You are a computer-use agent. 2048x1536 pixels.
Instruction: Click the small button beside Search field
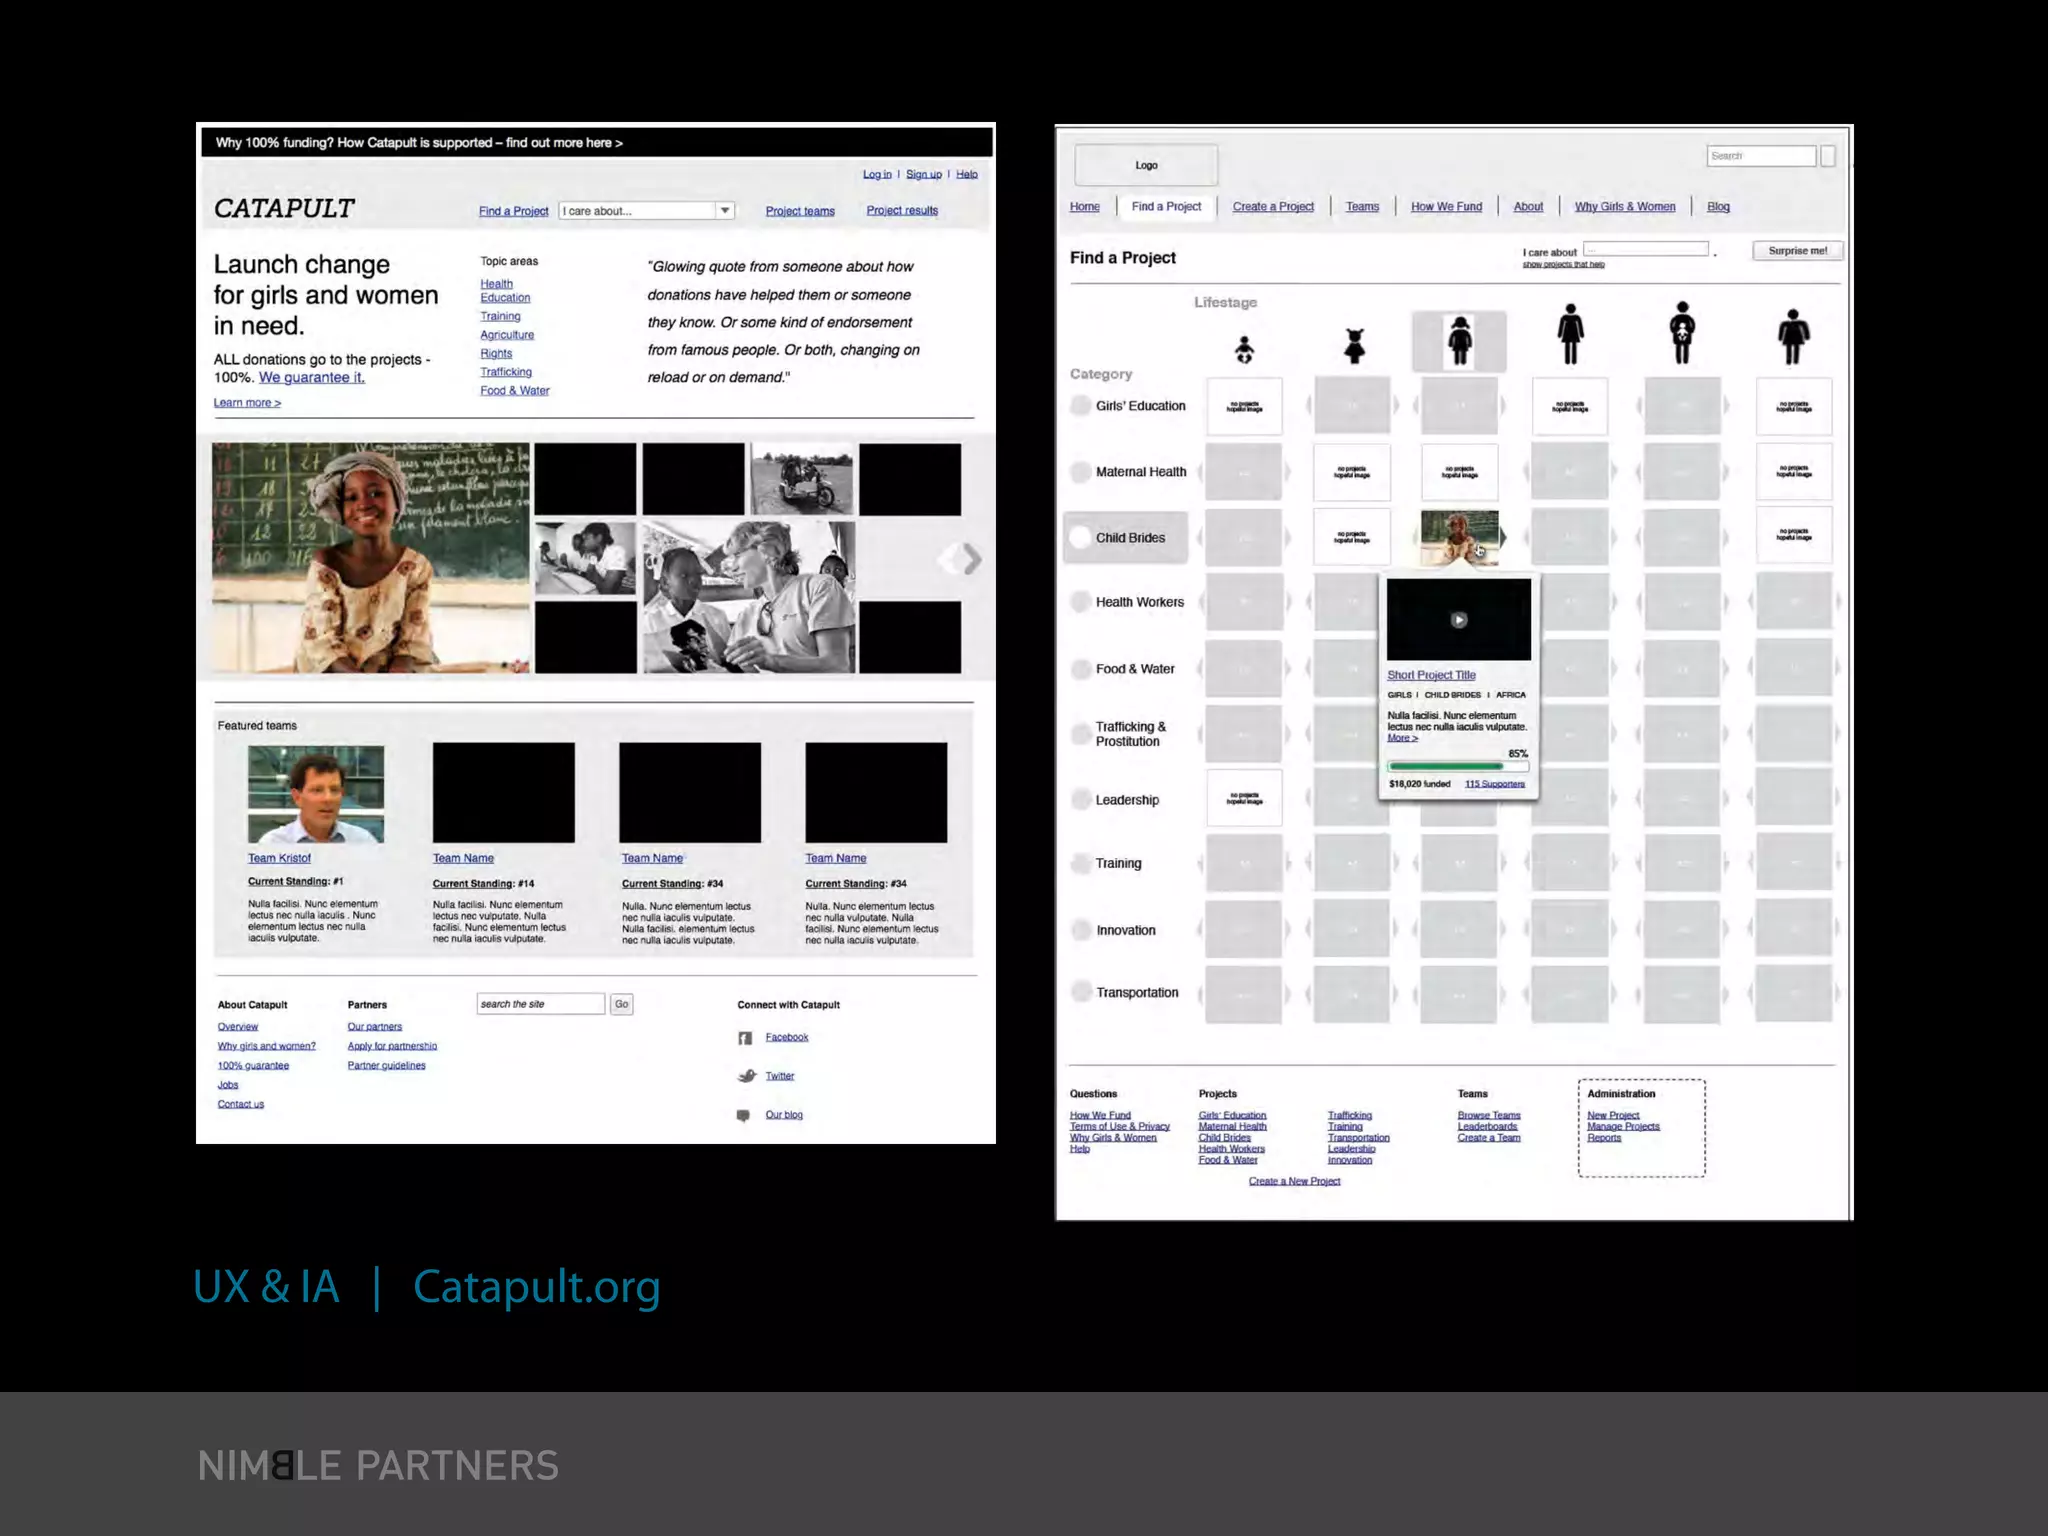click(x=1828, y=156)
